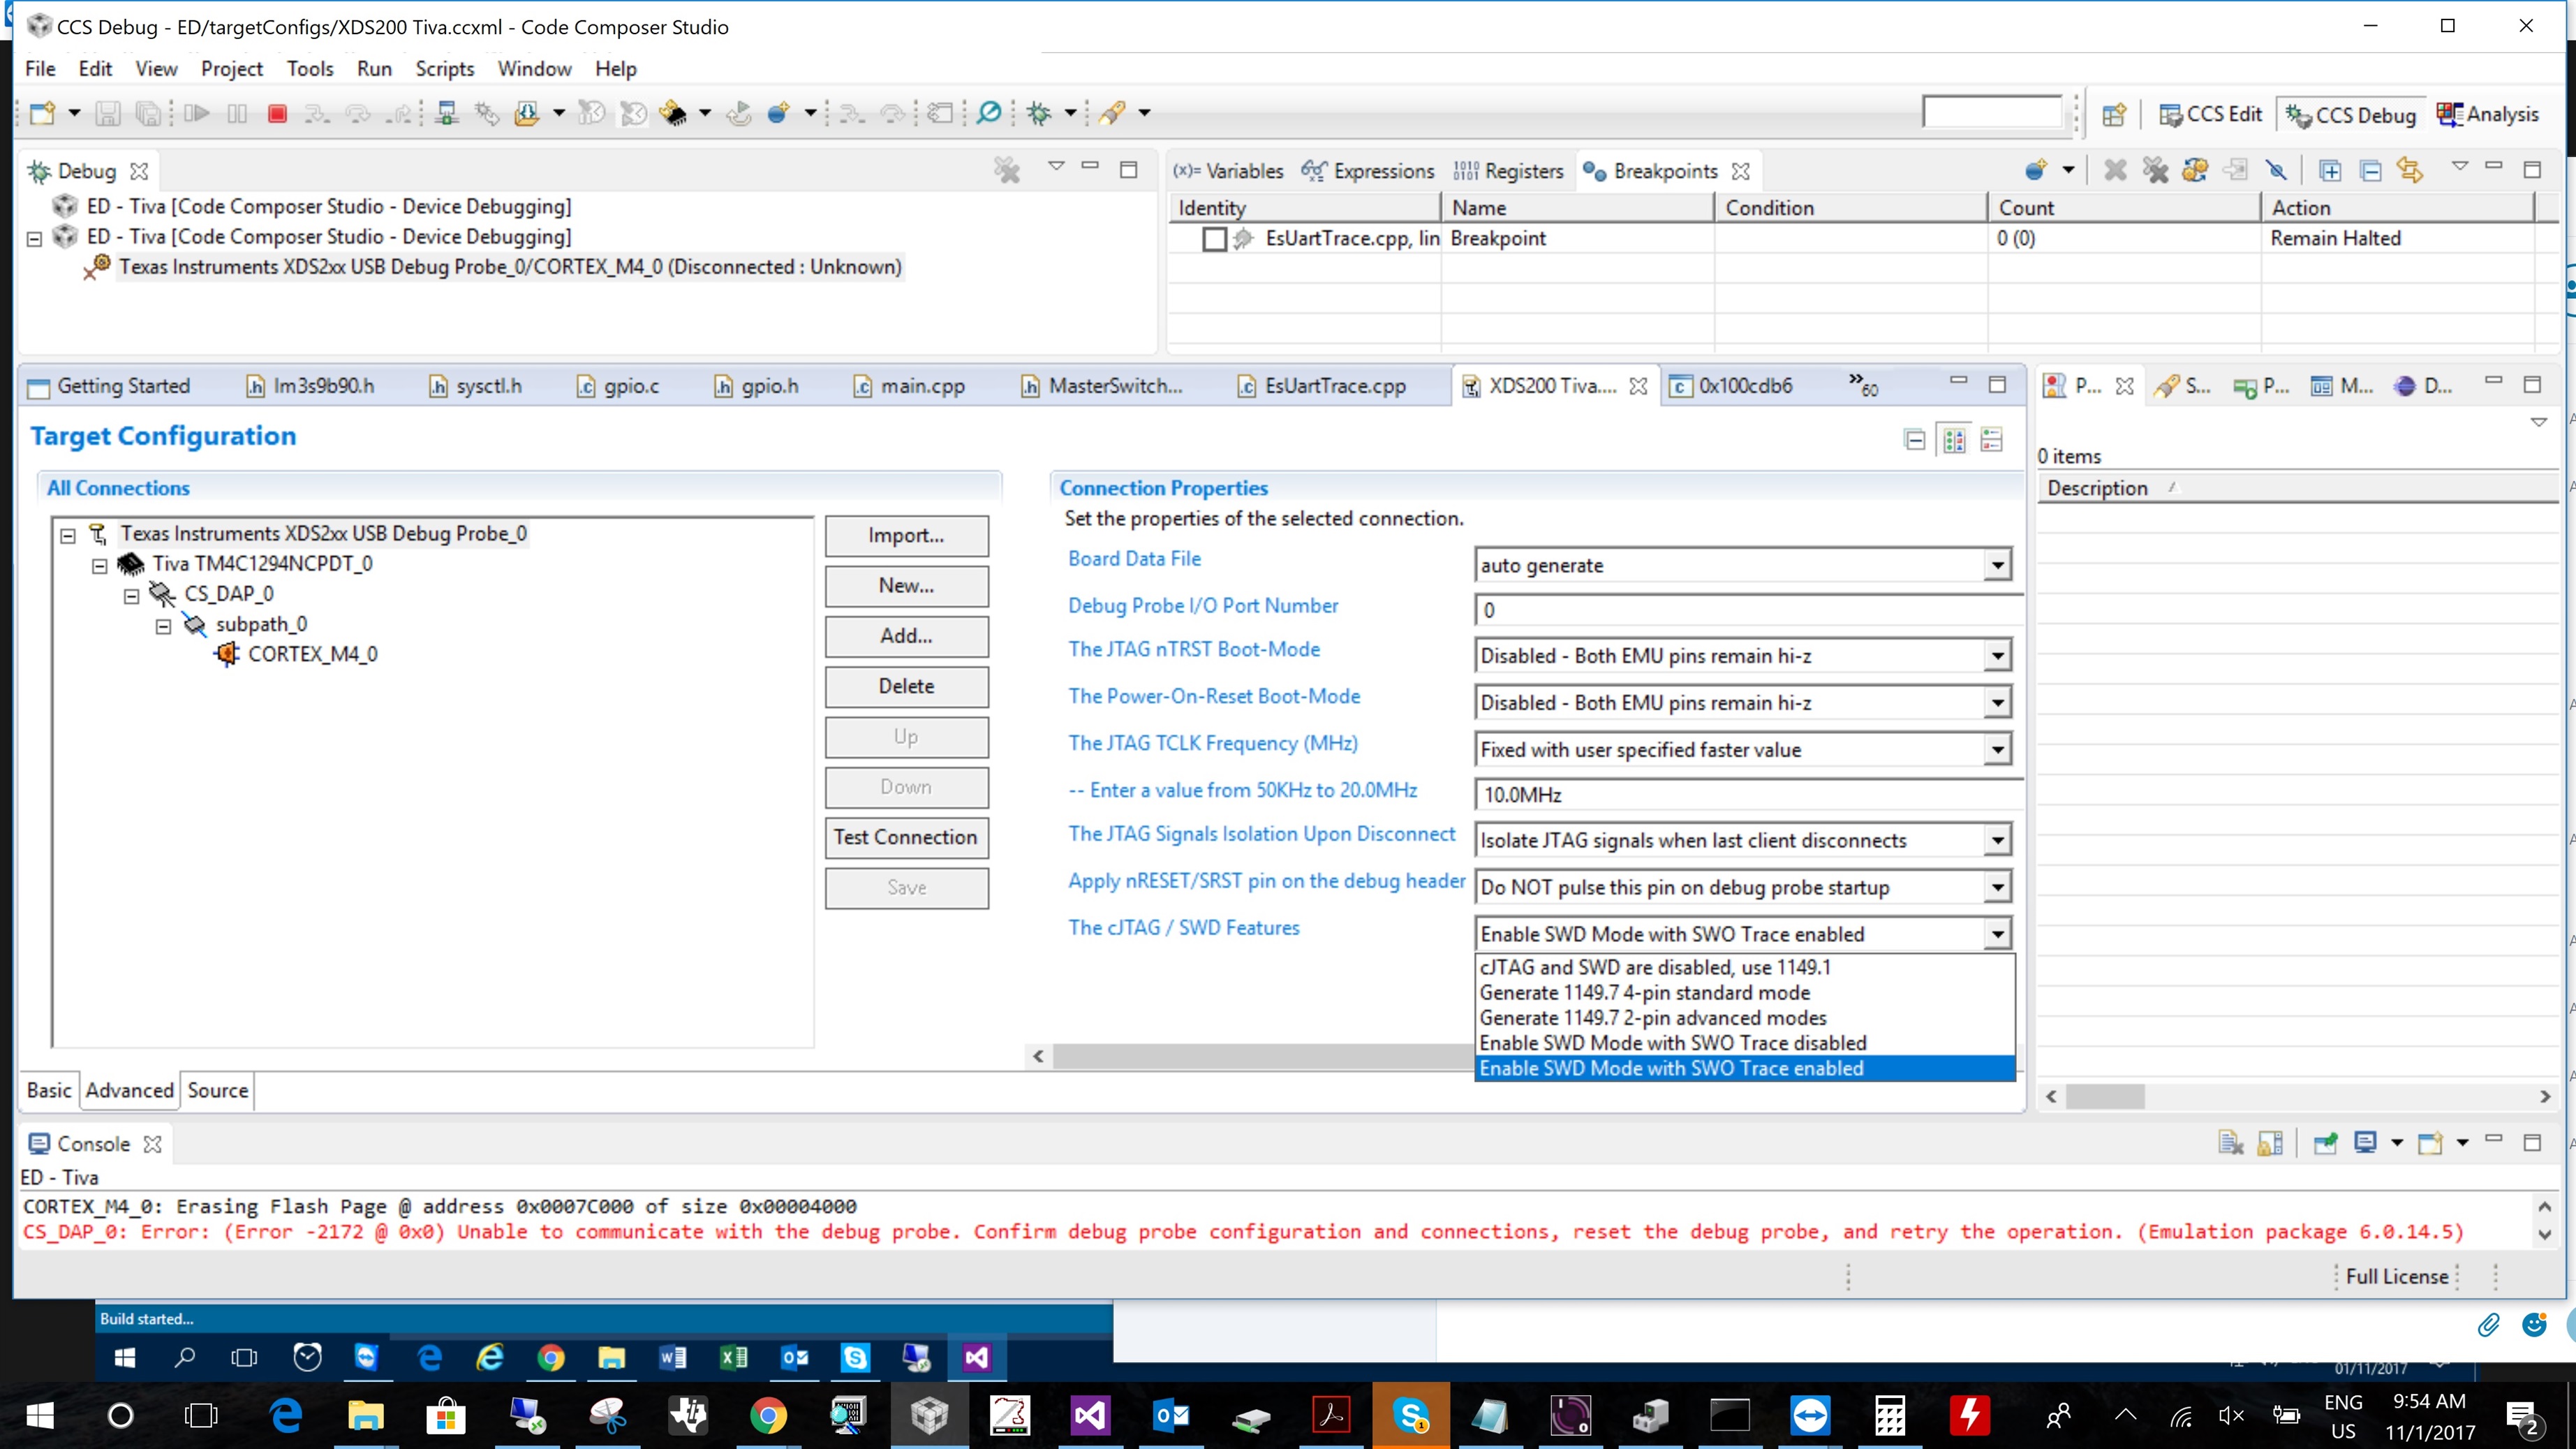Open the JTAG TCLK Frequency dropdown
The image size is (2576, 1449).
1997,750
